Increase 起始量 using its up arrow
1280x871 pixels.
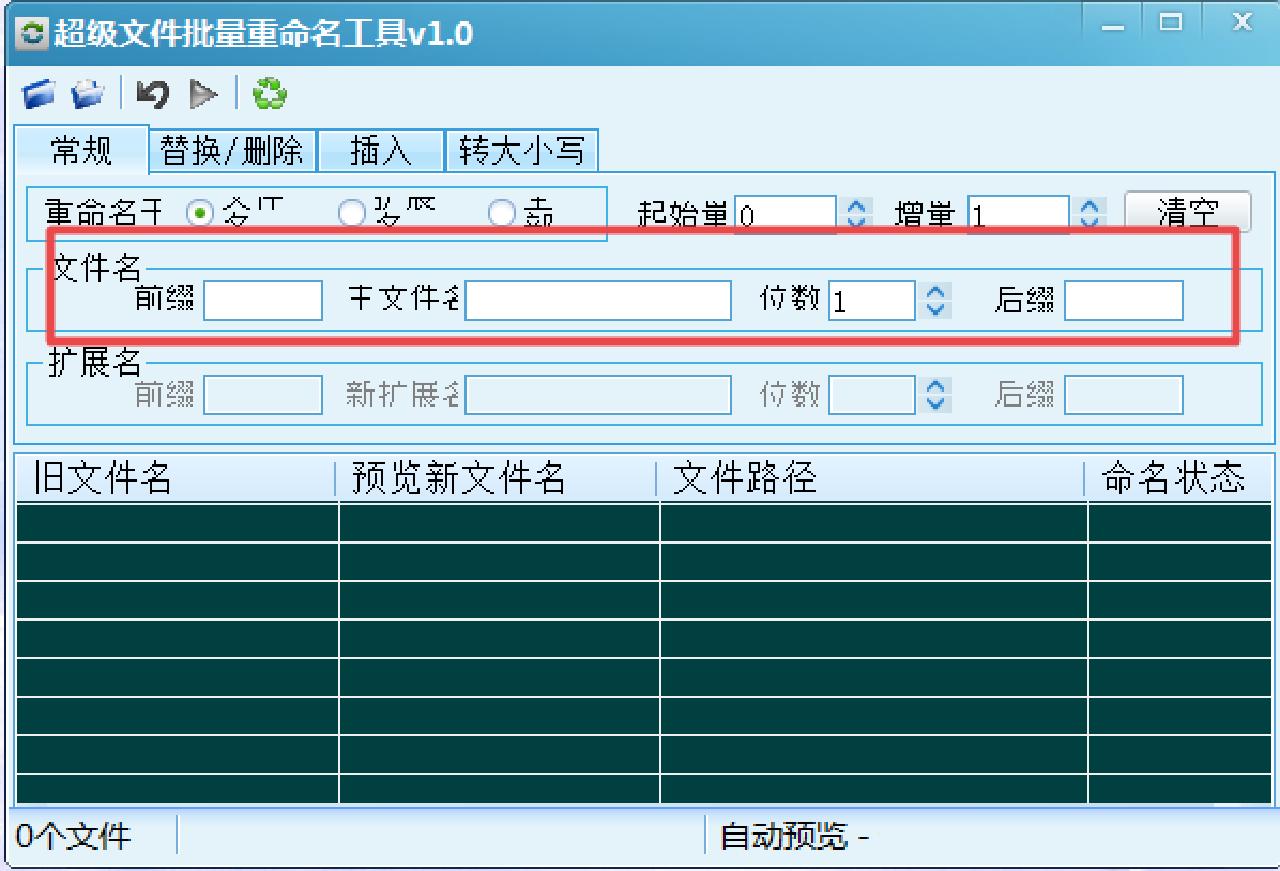point(857,206)
